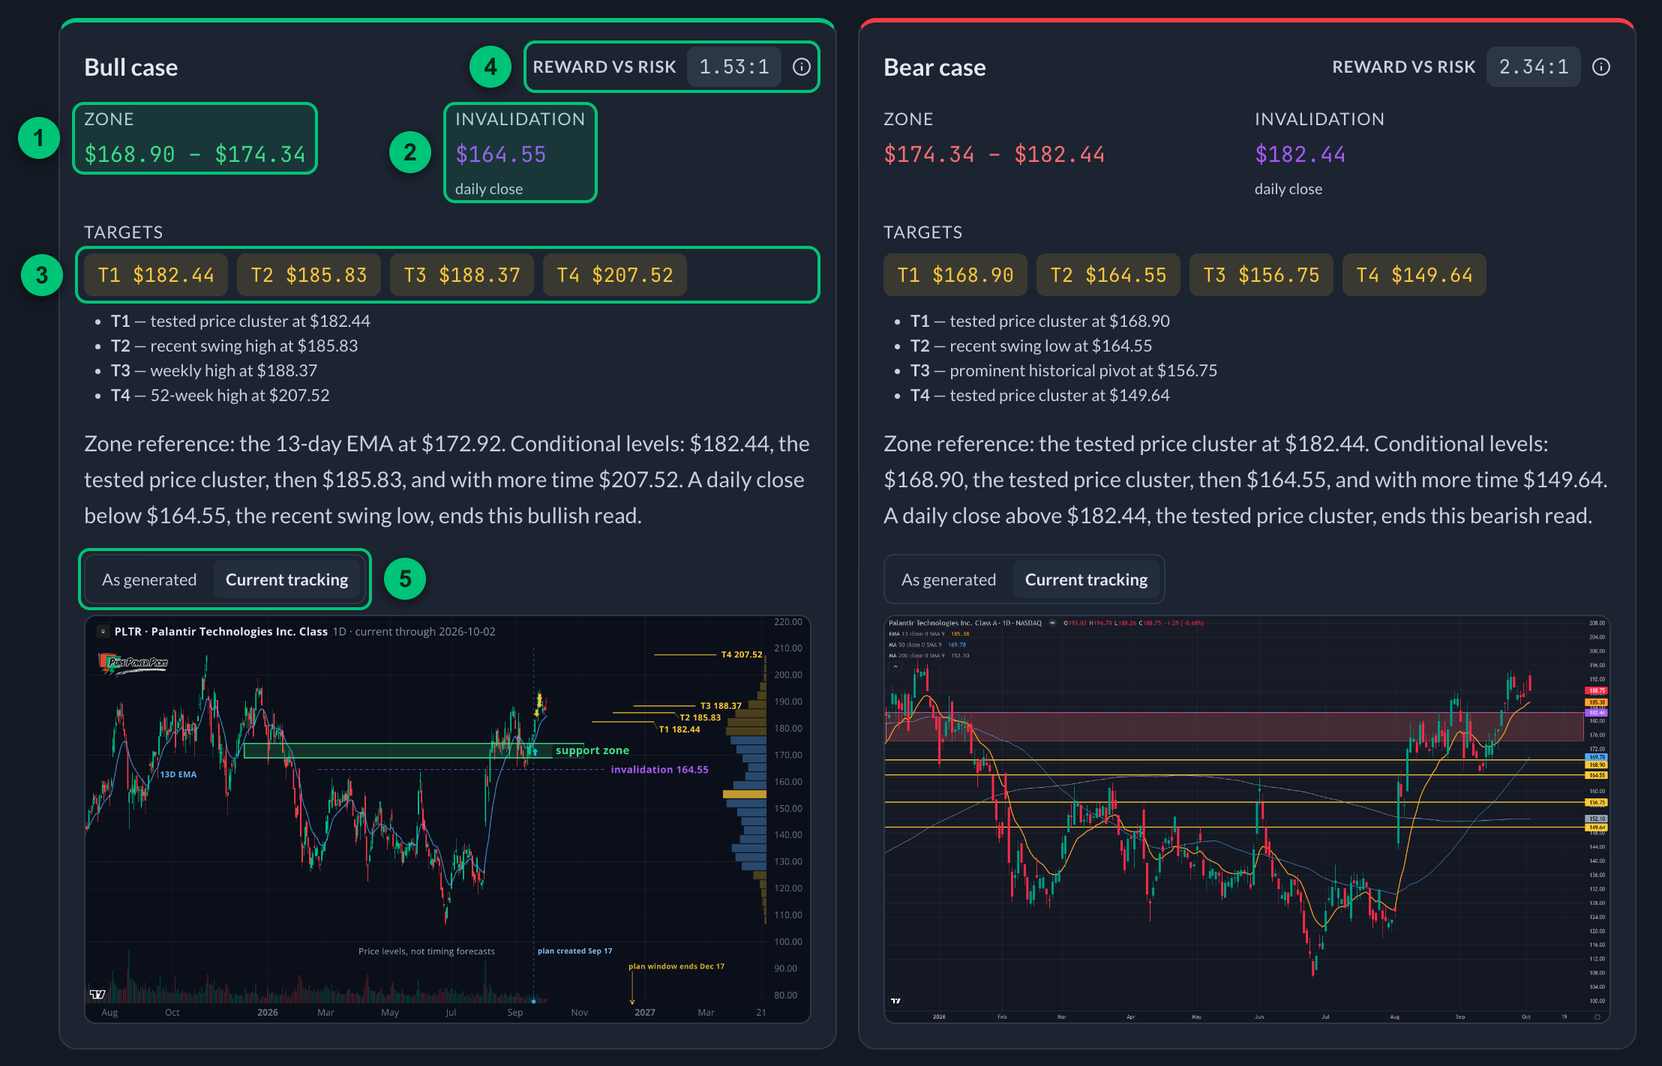Click Bear invalidation price $182.44
The width and height of the screenshot is (1662, 1066).
[1300, 155]
